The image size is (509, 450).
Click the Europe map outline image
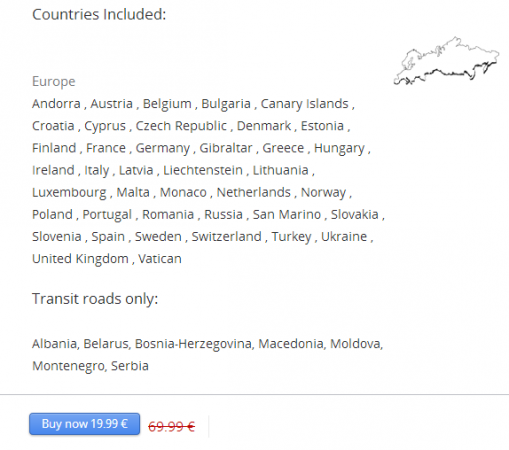[x=446, y=61]
